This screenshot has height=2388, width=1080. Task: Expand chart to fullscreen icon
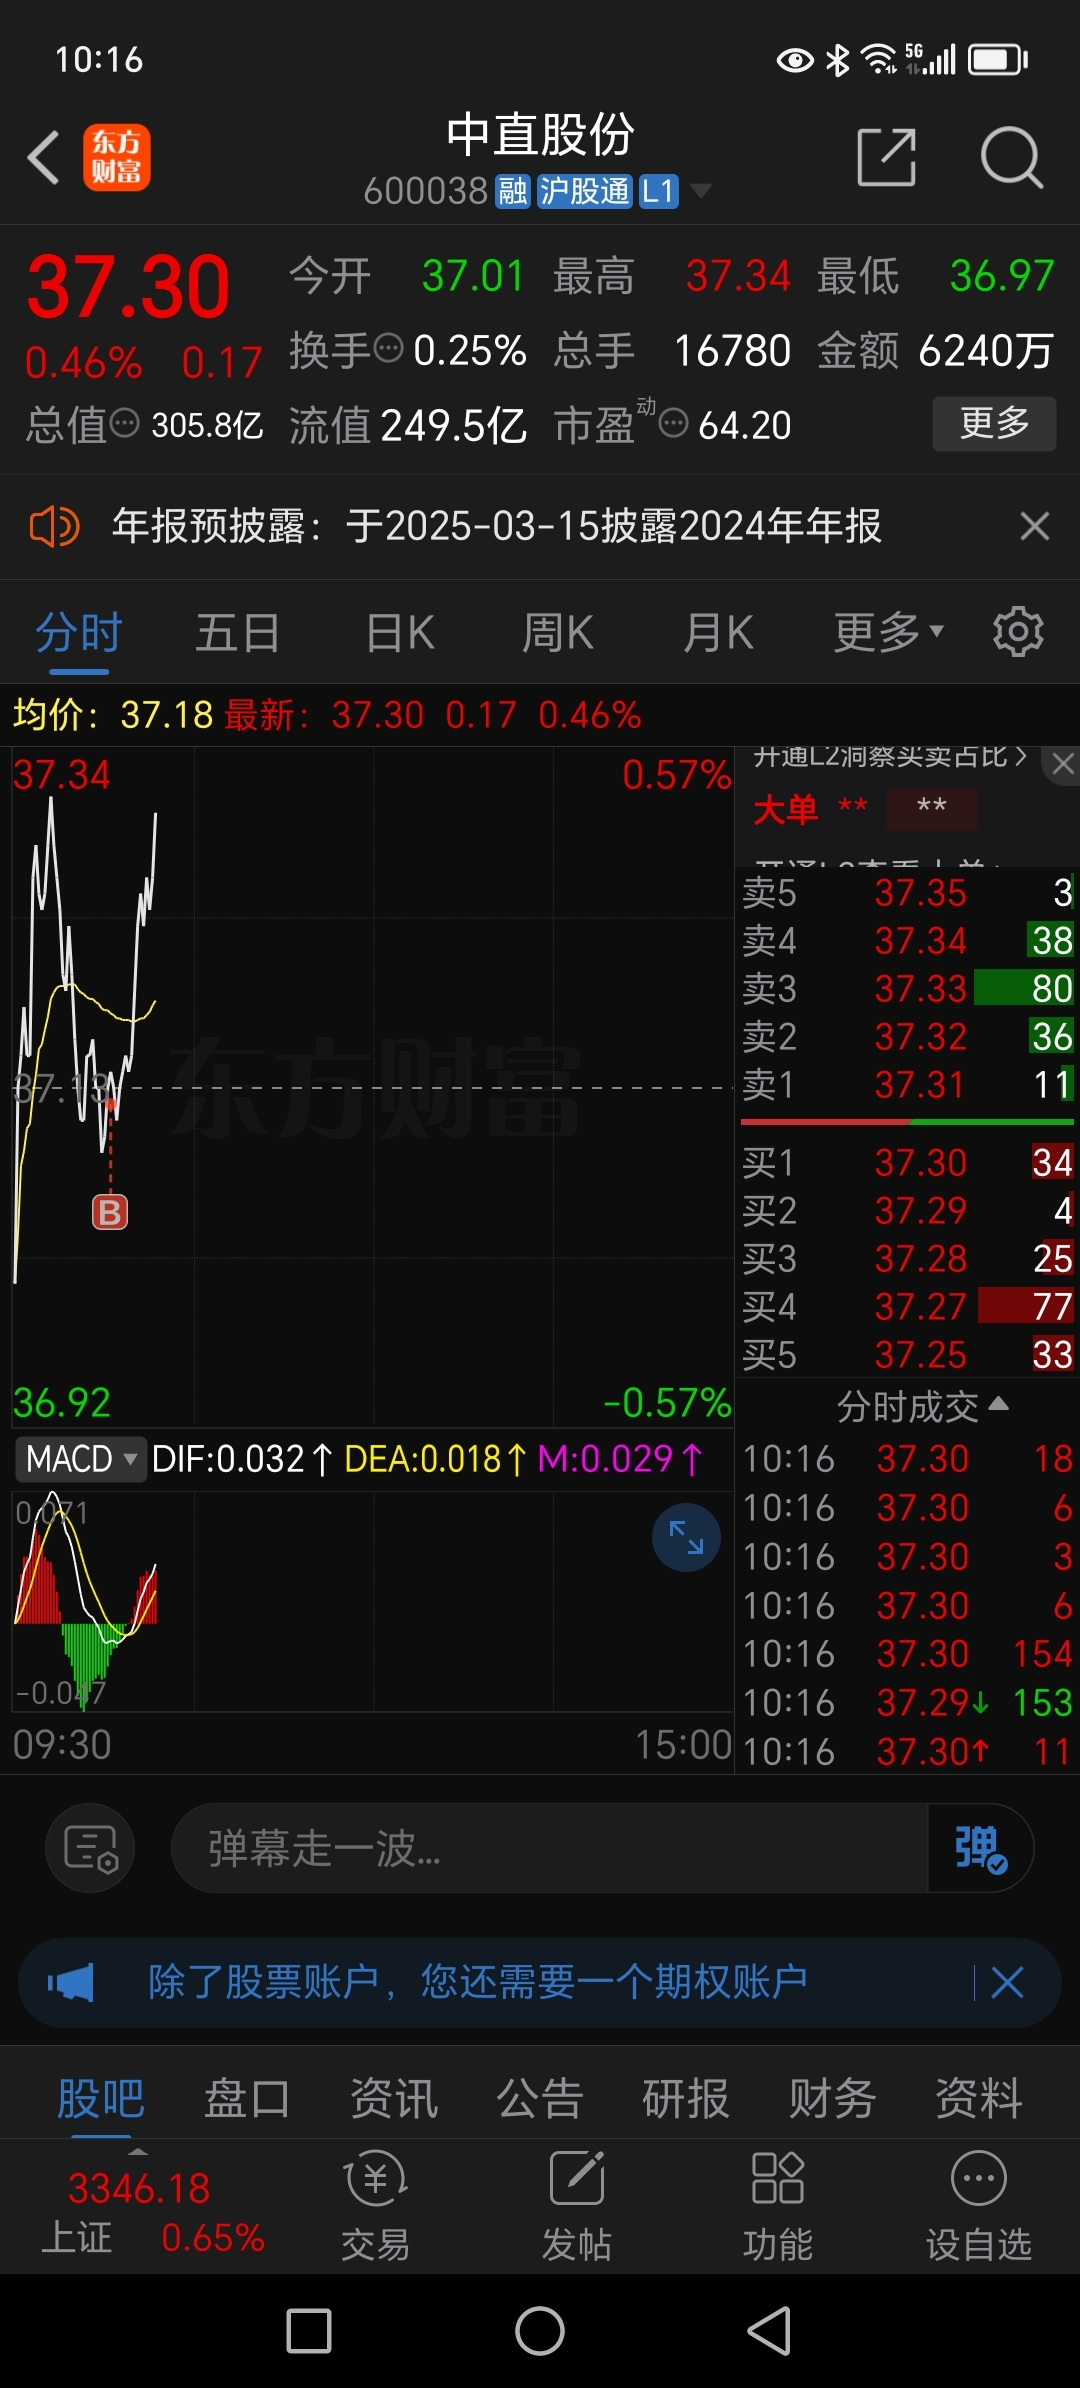[x=686, y=1537]
